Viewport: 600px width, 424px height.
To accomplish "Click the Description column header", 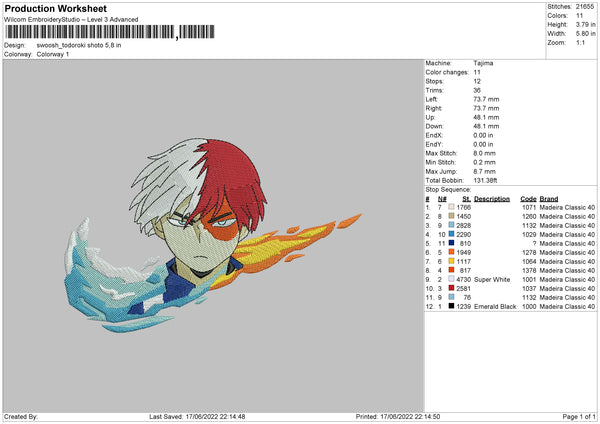I will [492, 199].
